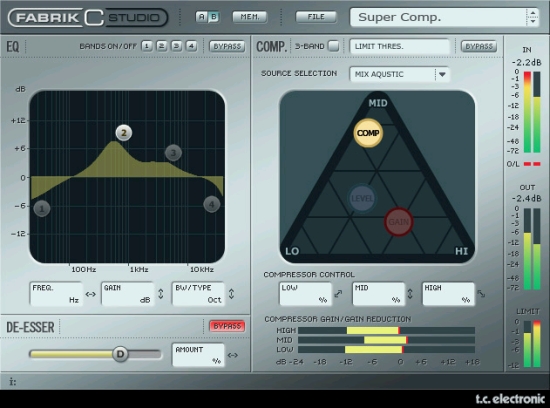Screen dimensions: 550x408
Task: Bypass the COMP. section
Action: click(x=479, y=46)
